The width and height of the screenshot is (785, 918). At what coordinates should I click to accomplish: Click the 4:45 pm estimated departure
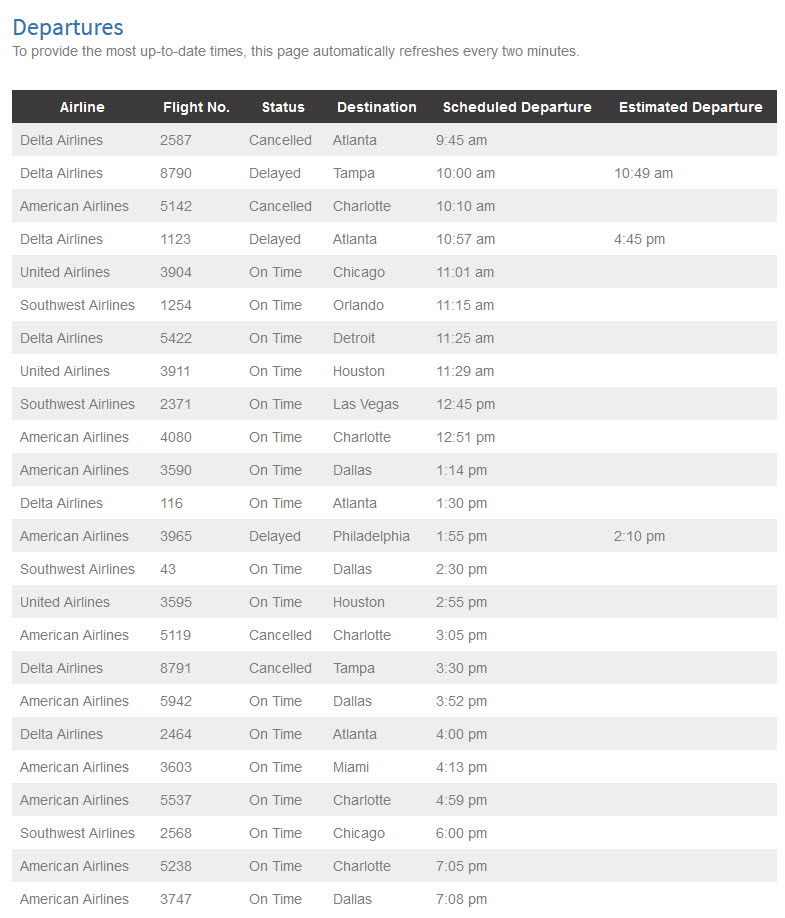click(639, 239)
